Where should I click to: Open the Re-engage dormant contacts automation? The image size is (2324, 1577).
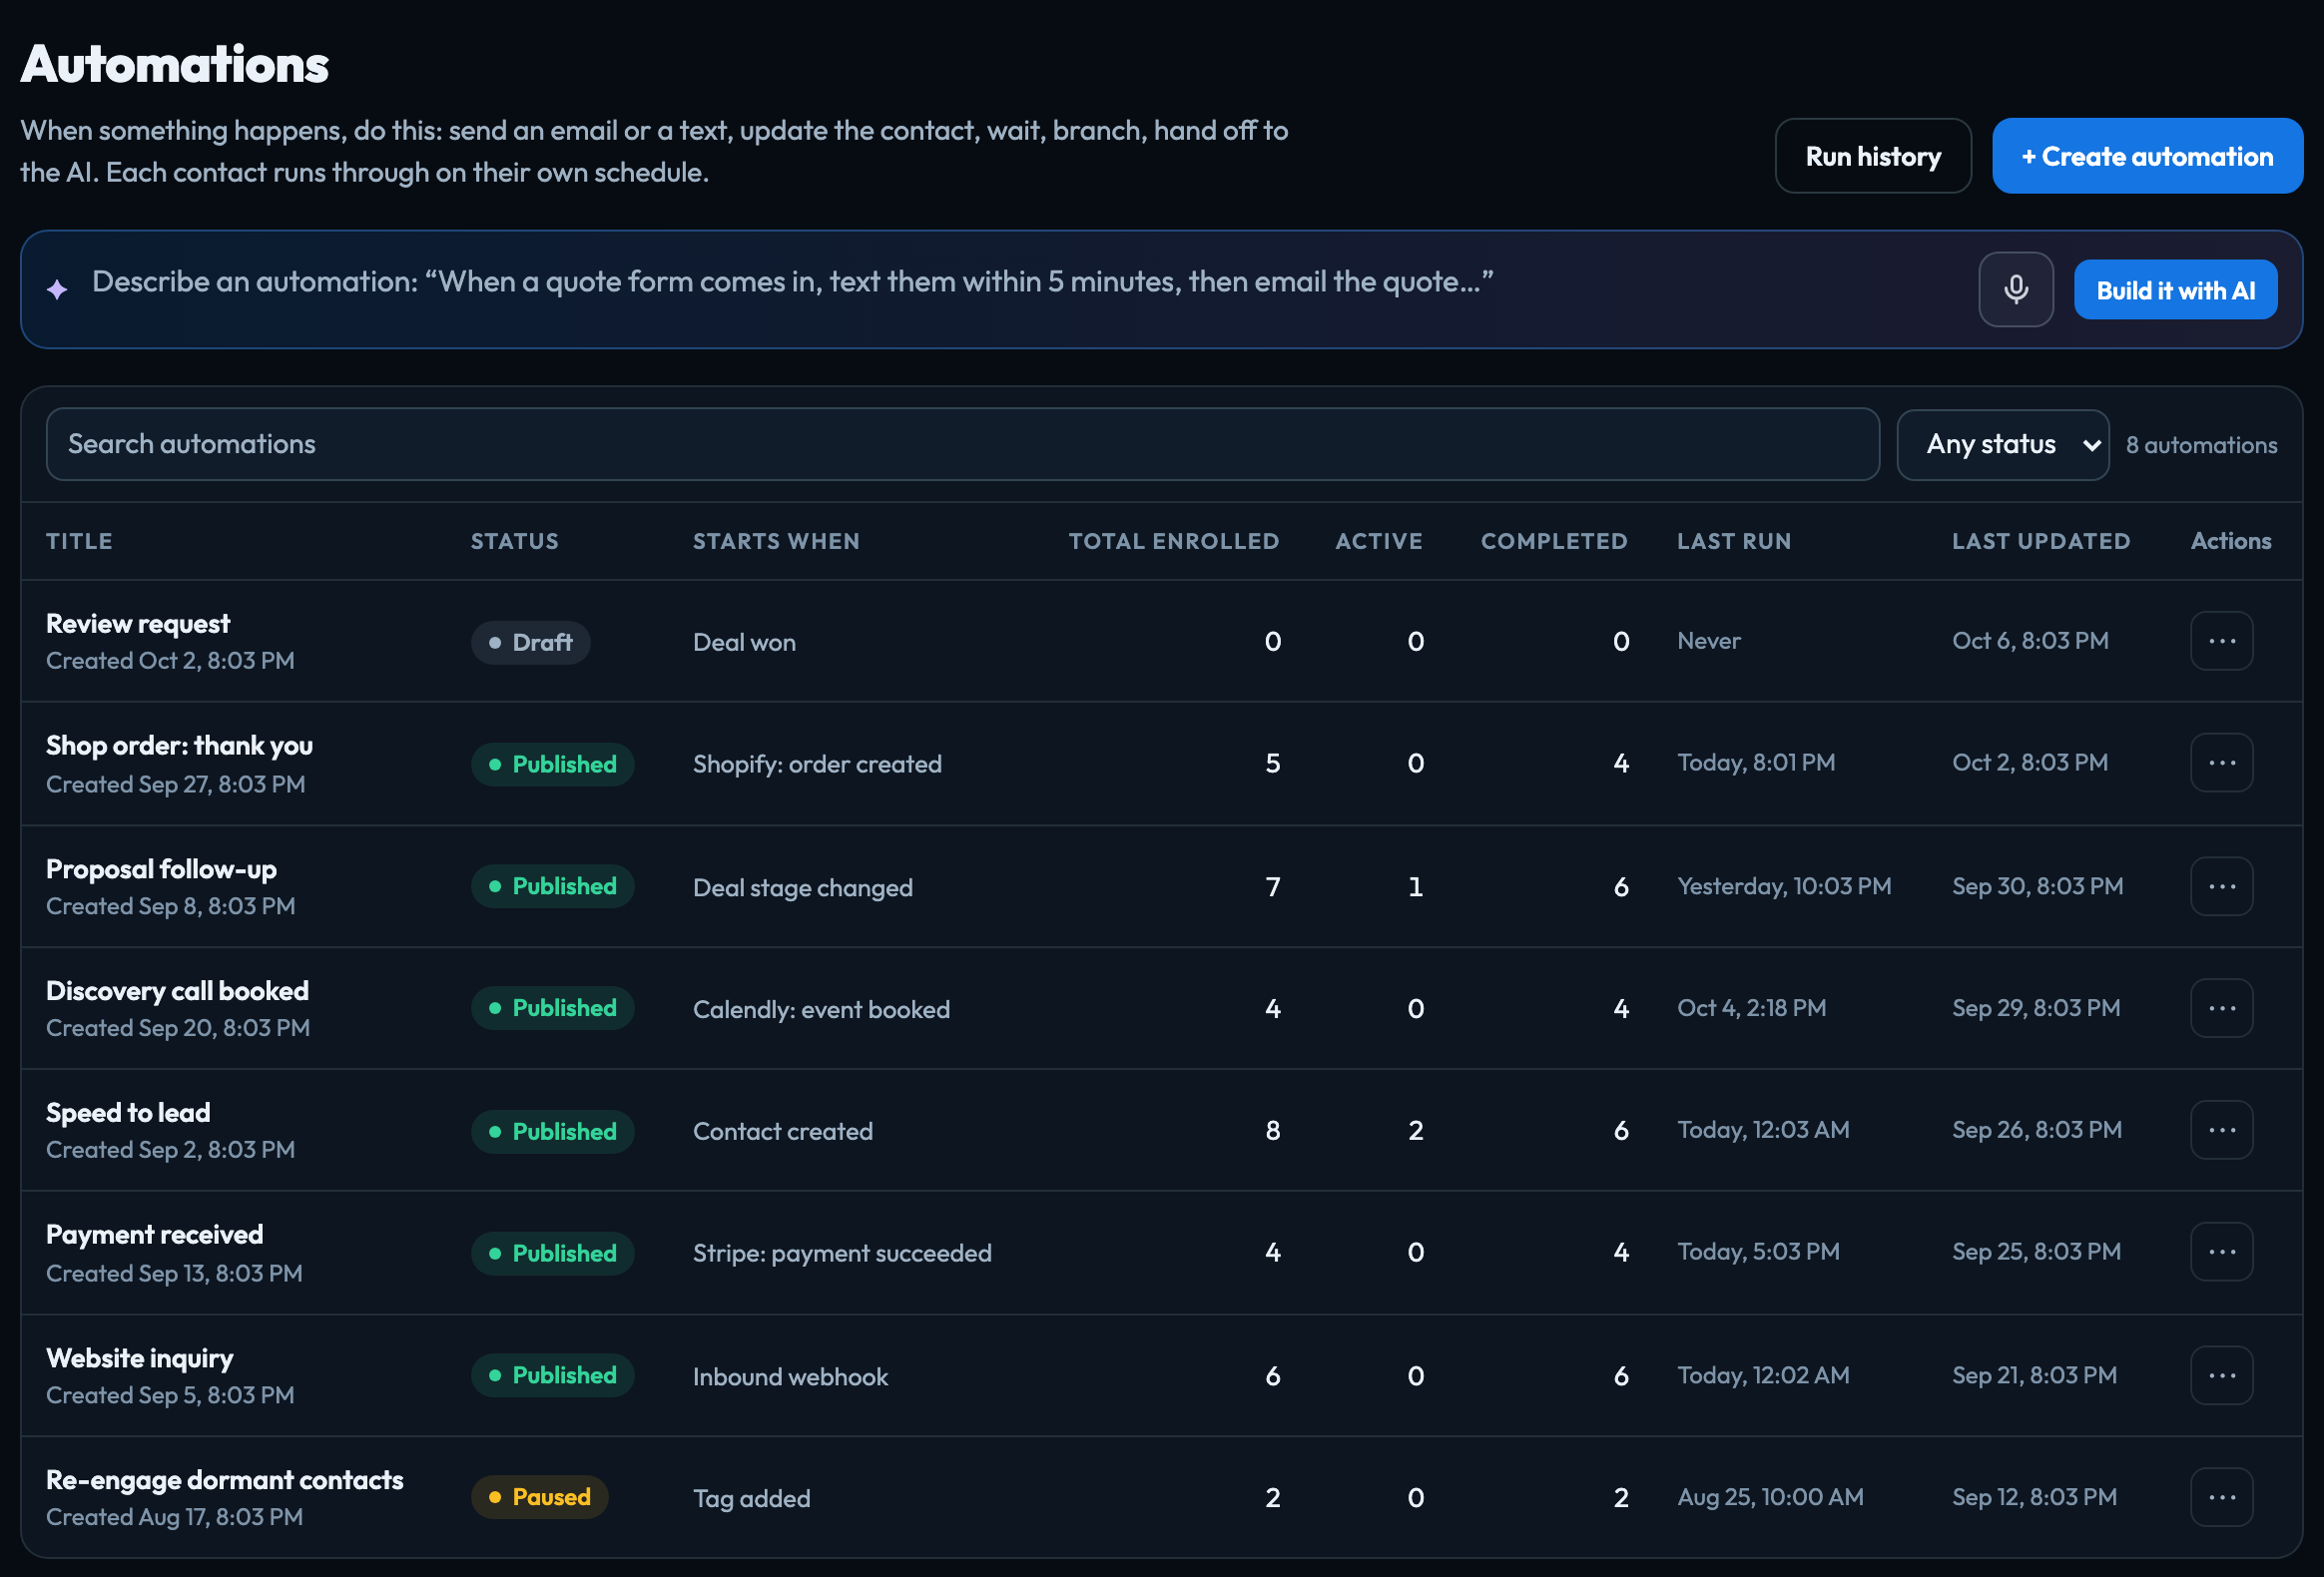(224, 1481)
